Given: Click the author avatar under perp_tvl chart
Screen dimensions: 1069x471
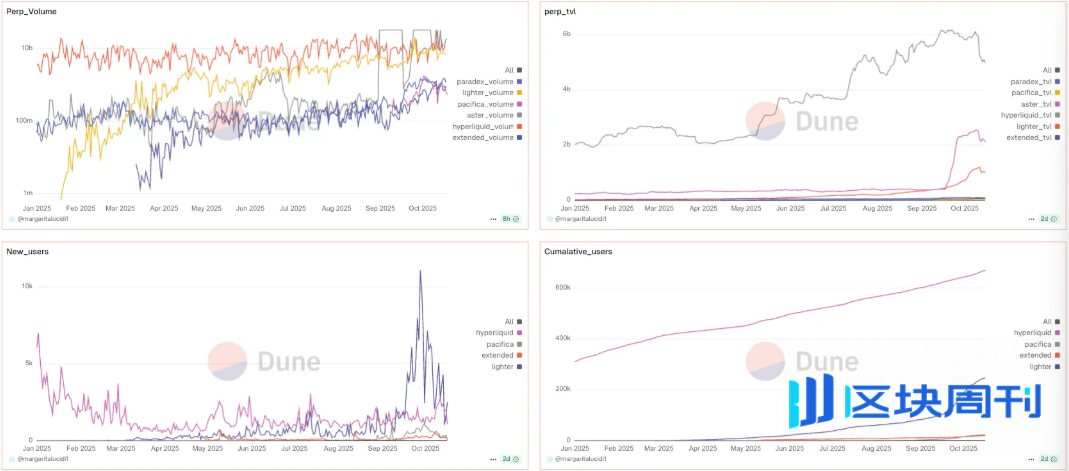Looking at the screenshot, I should [548, 217].
